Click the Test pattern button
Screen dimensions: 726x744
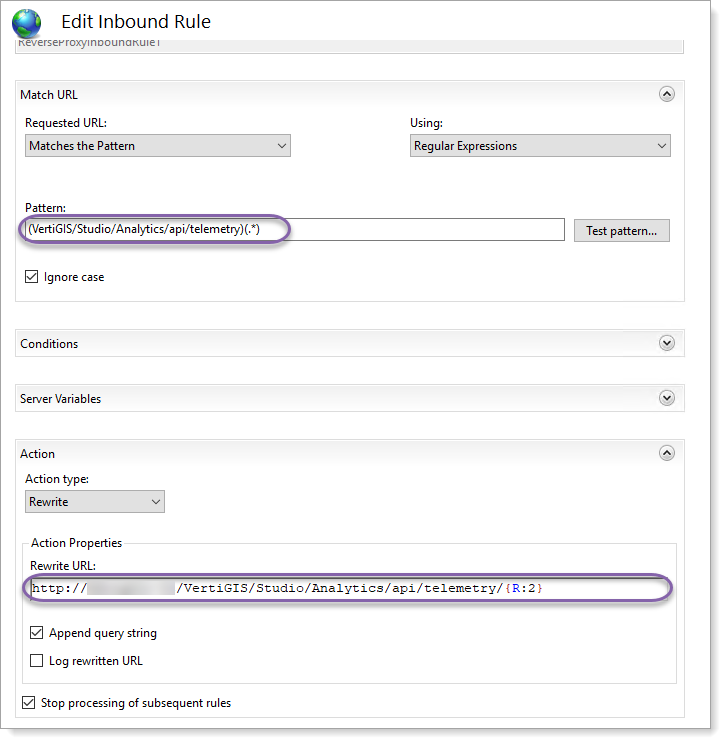coord(622,231)
